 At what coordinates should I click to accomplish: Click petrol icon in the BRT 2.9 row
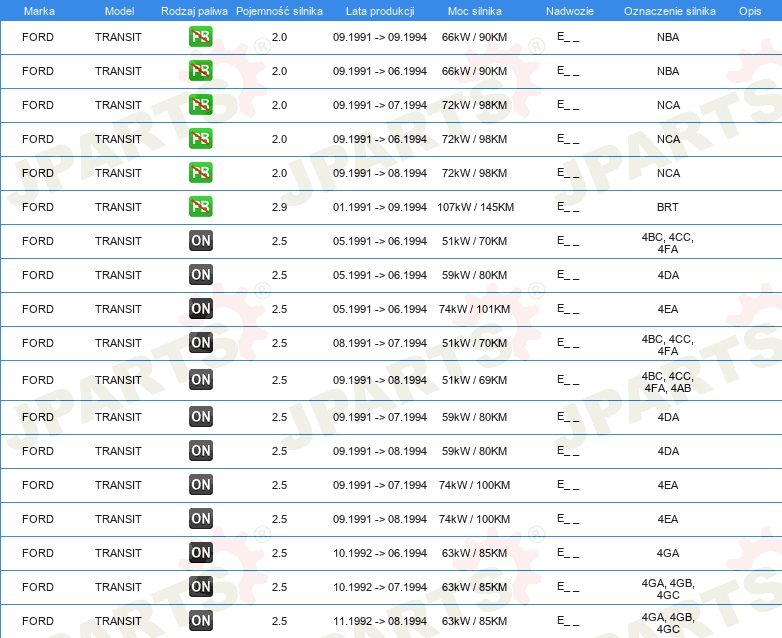point(200,207)
